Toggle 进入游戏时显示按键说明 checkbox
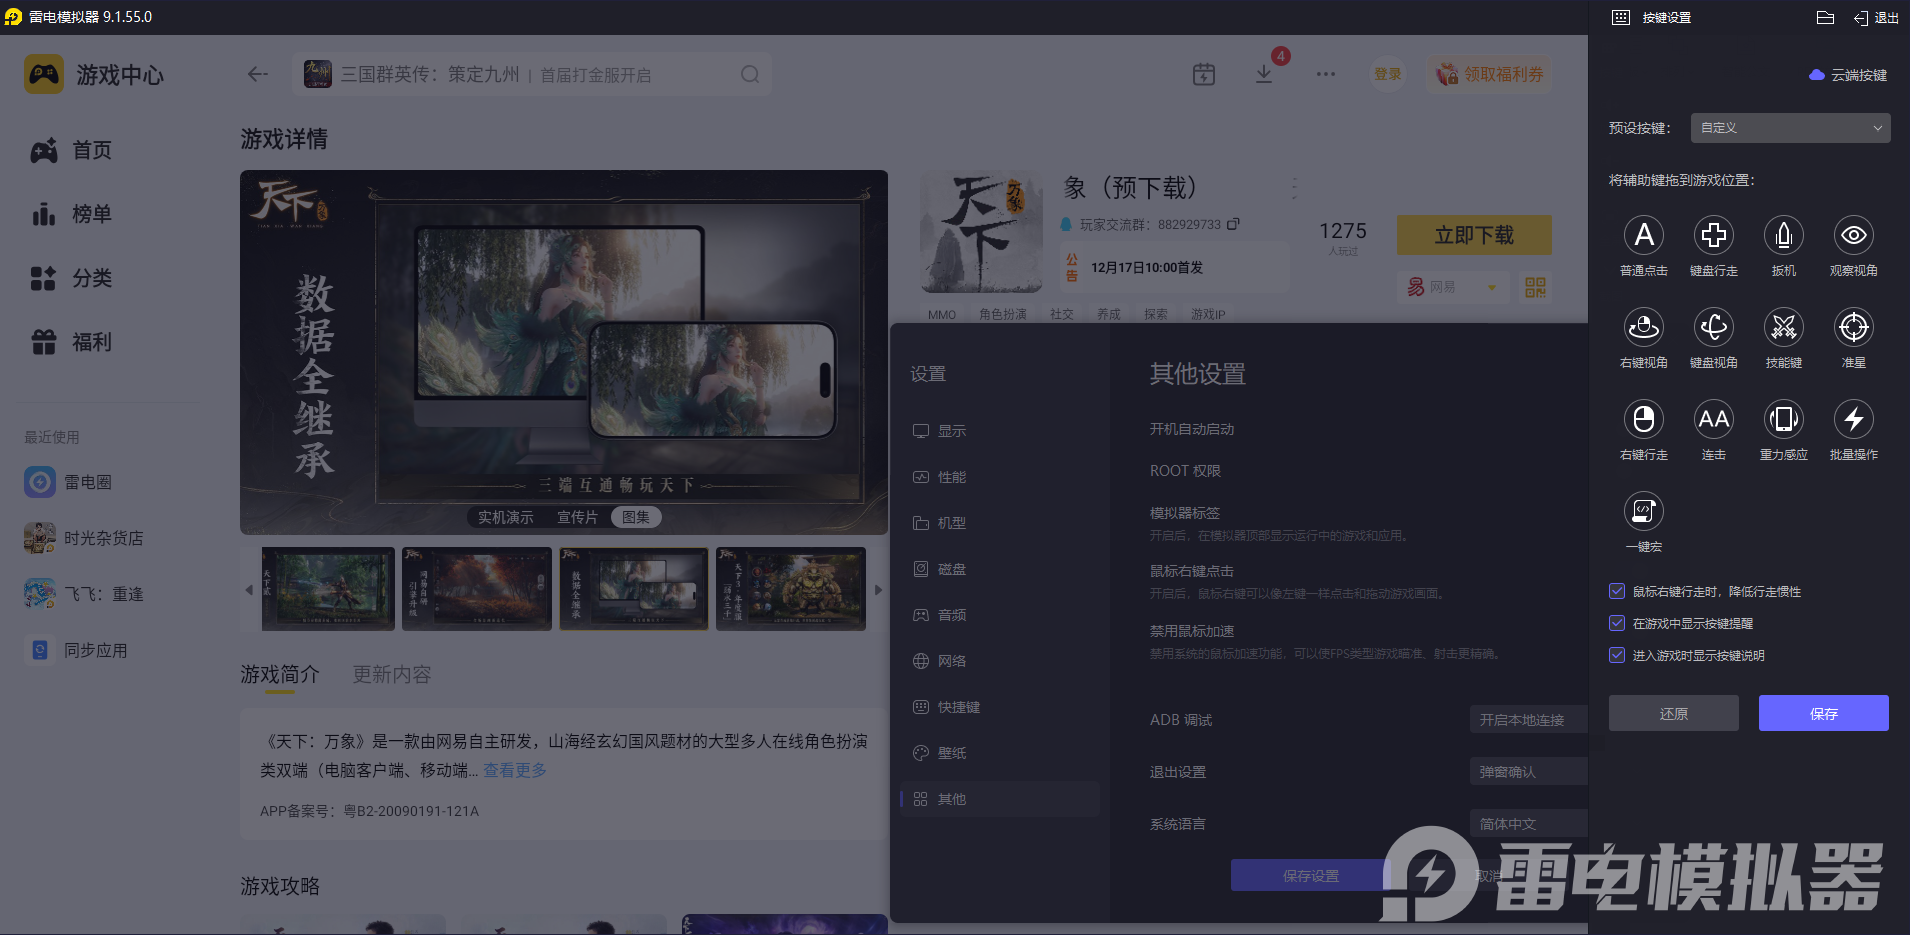 1617,655
